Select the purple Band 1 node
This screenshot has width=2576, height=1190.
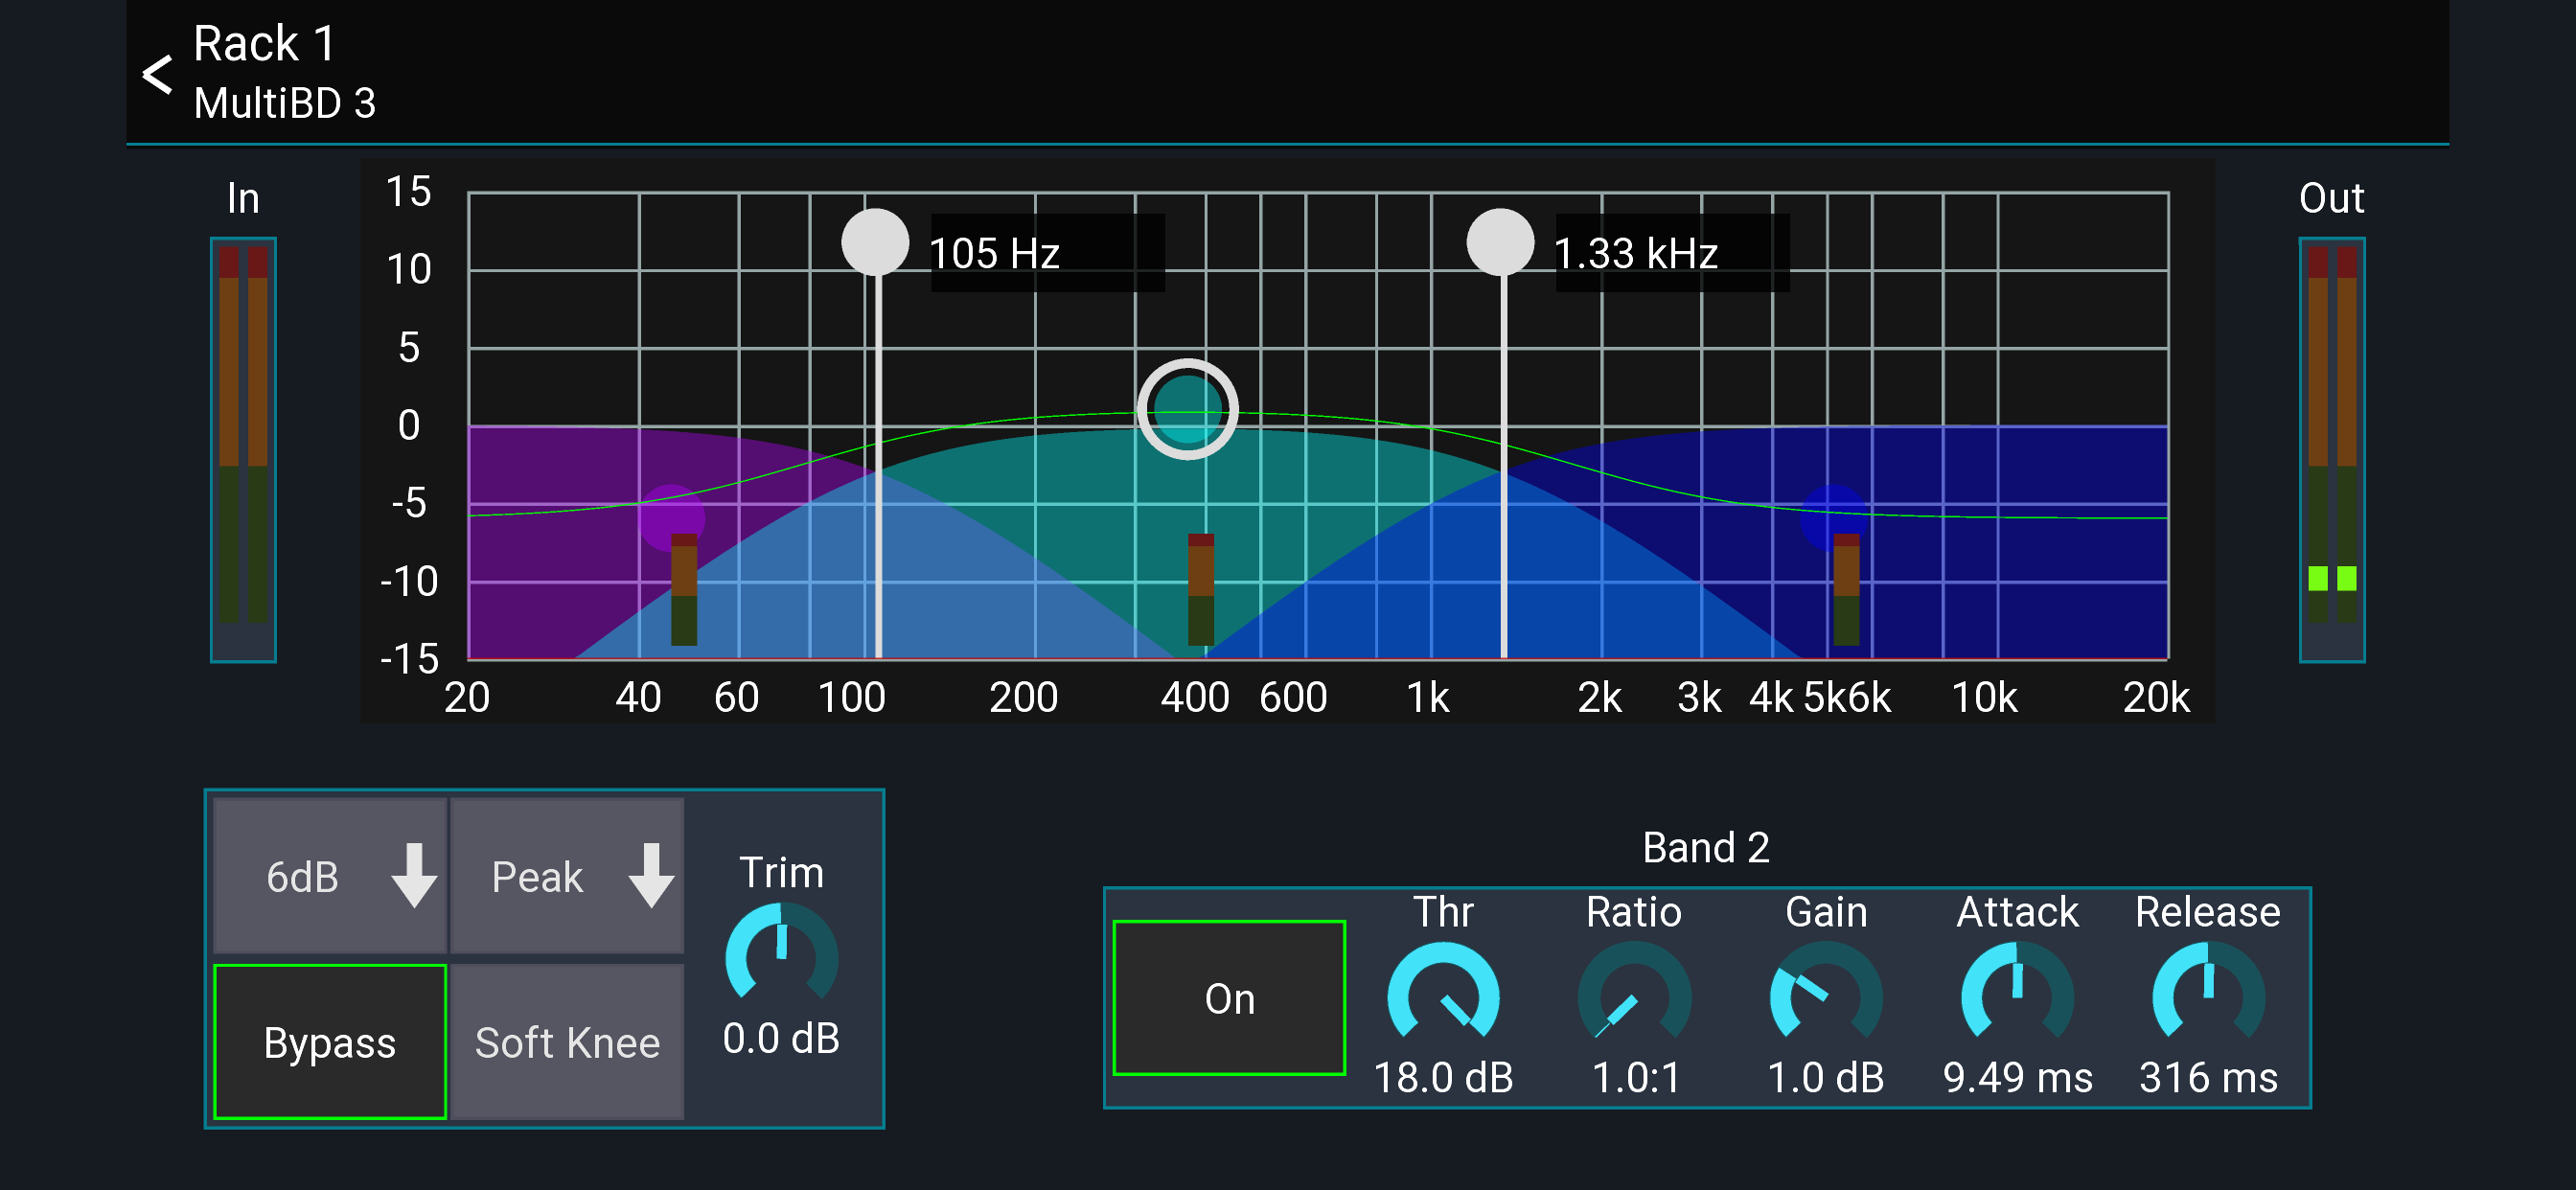tap(671, 518)
